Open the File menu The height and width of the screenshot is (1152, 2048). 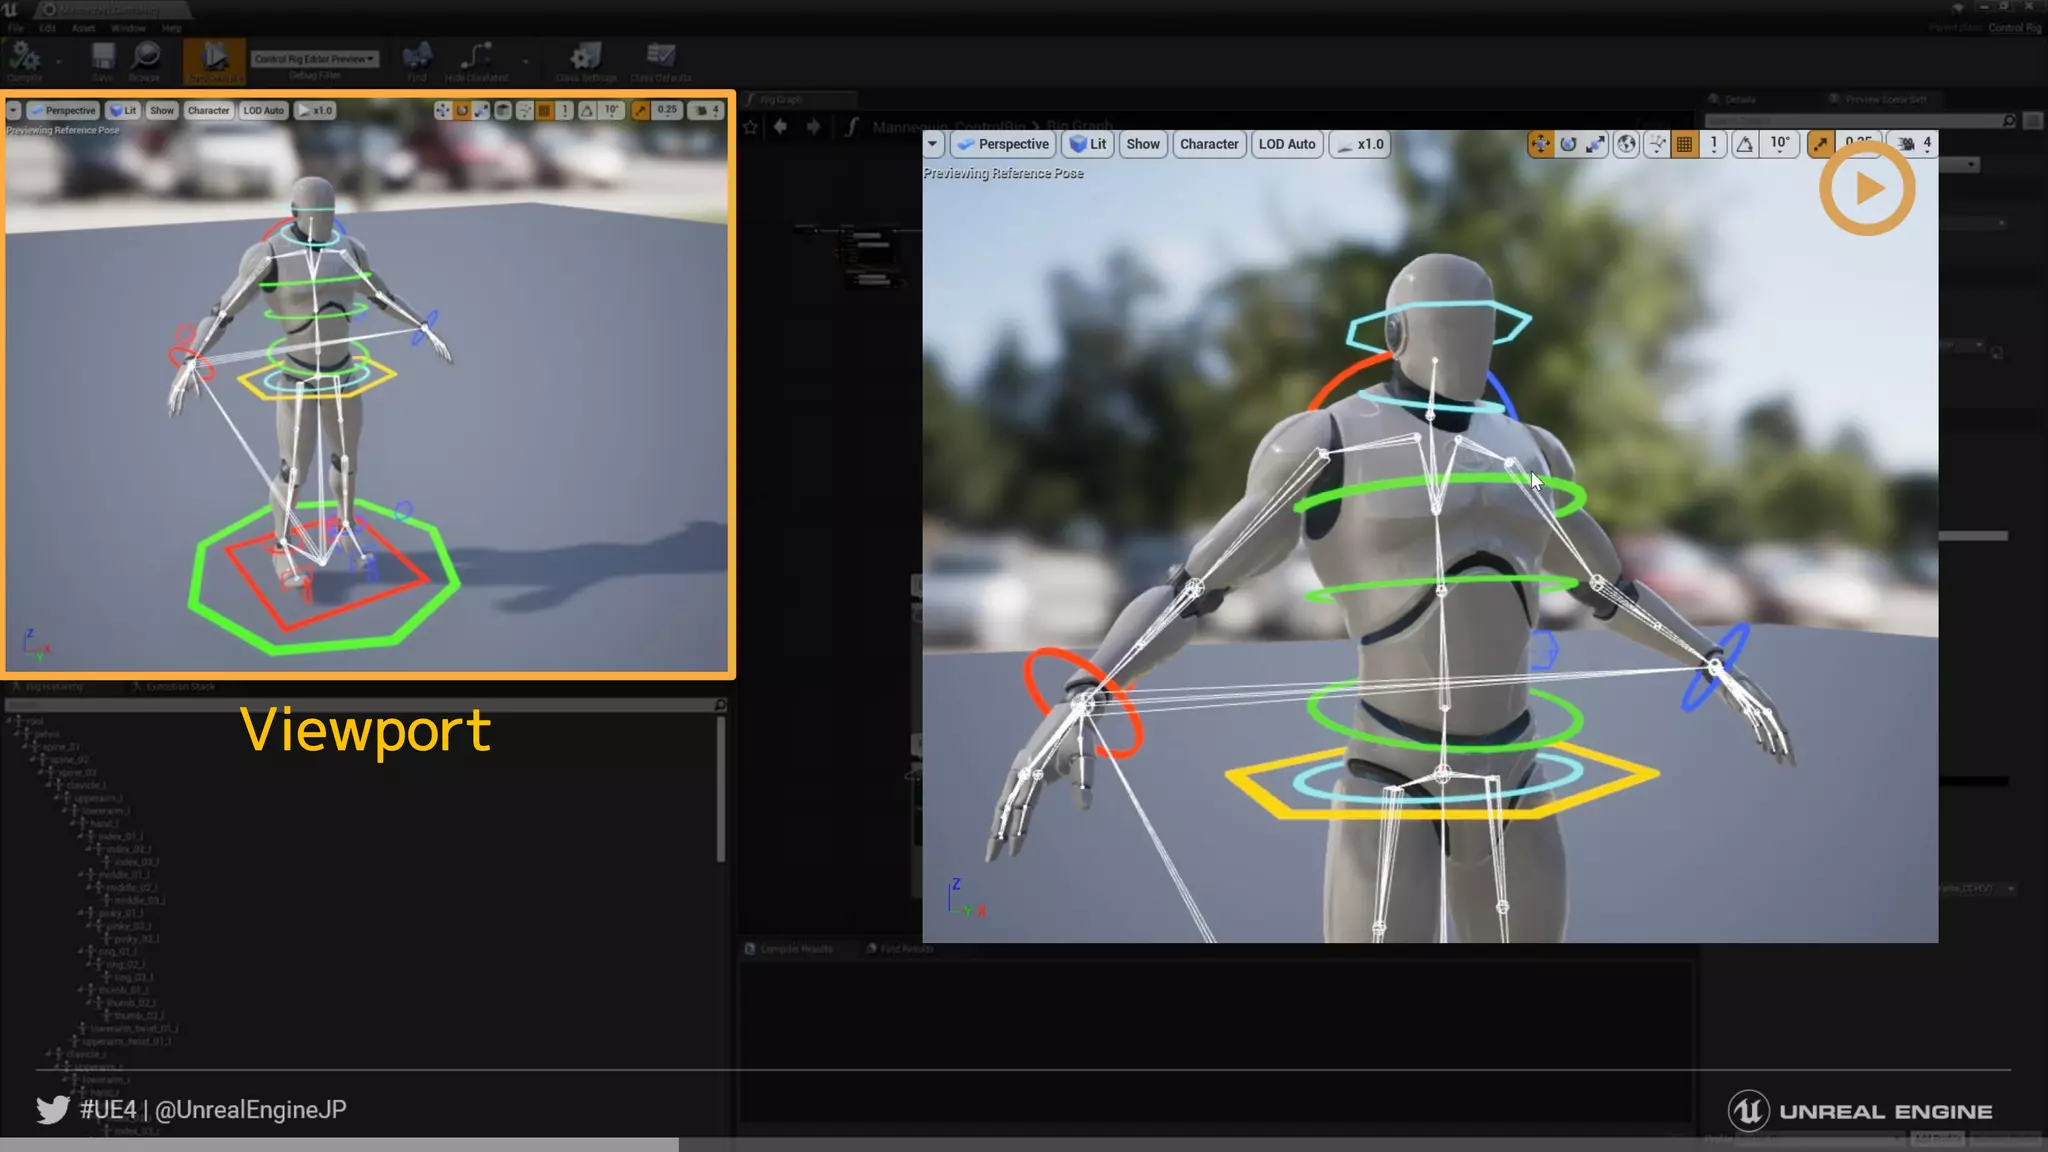15,28
